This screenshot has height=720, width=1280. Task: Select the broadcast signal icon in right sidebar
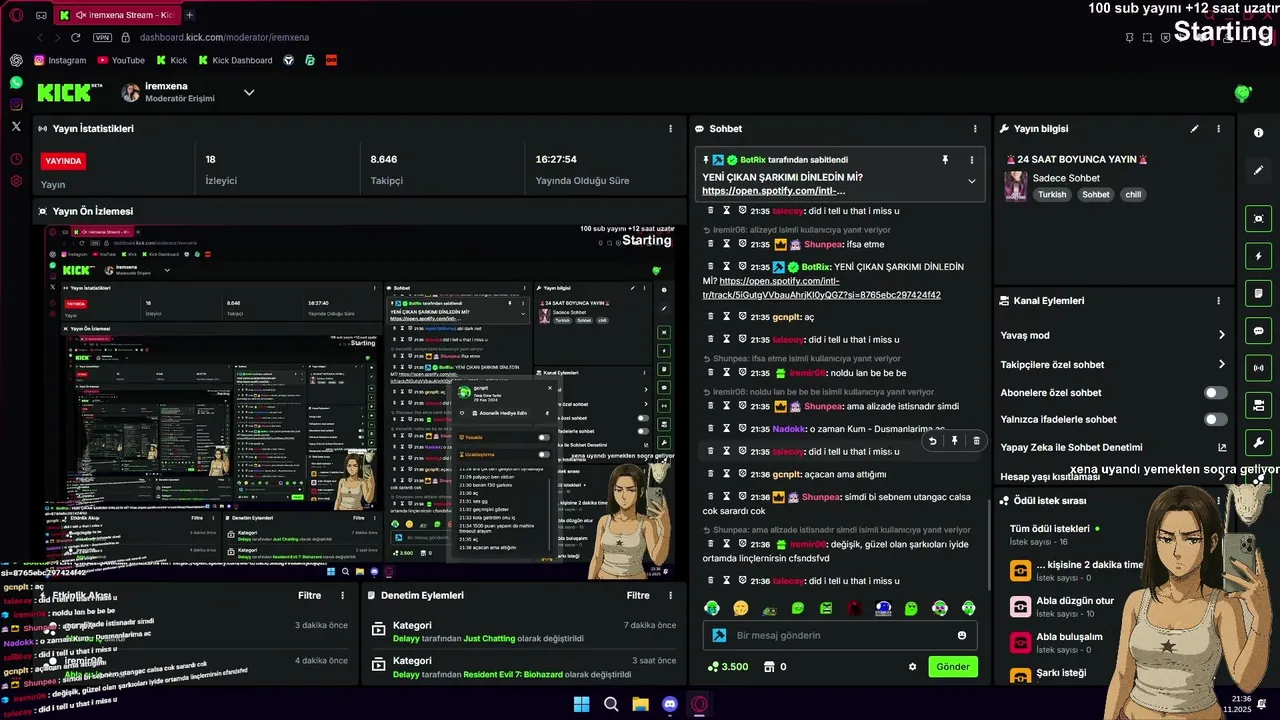1258,368
